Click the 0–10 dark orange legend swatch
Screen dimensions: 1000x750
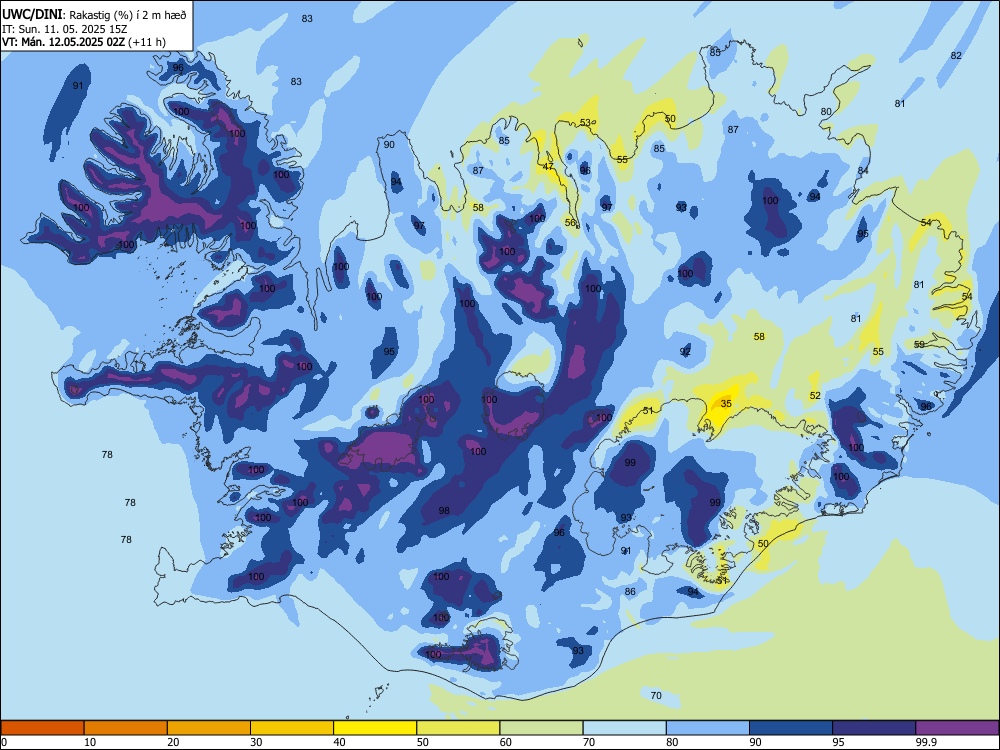42,728
